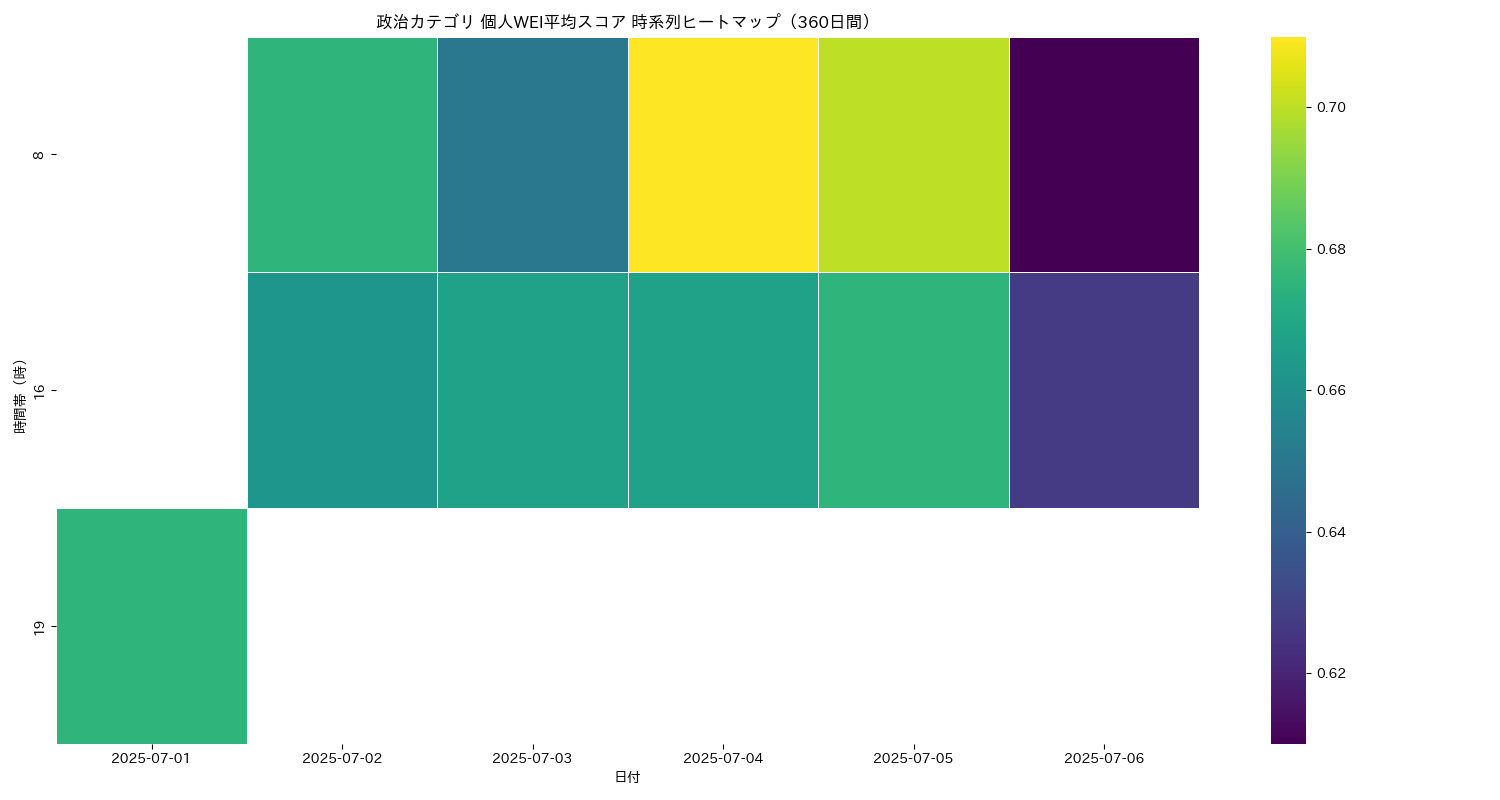
Task: Click the y-axis tick label 19
Action: pos(38,627)
